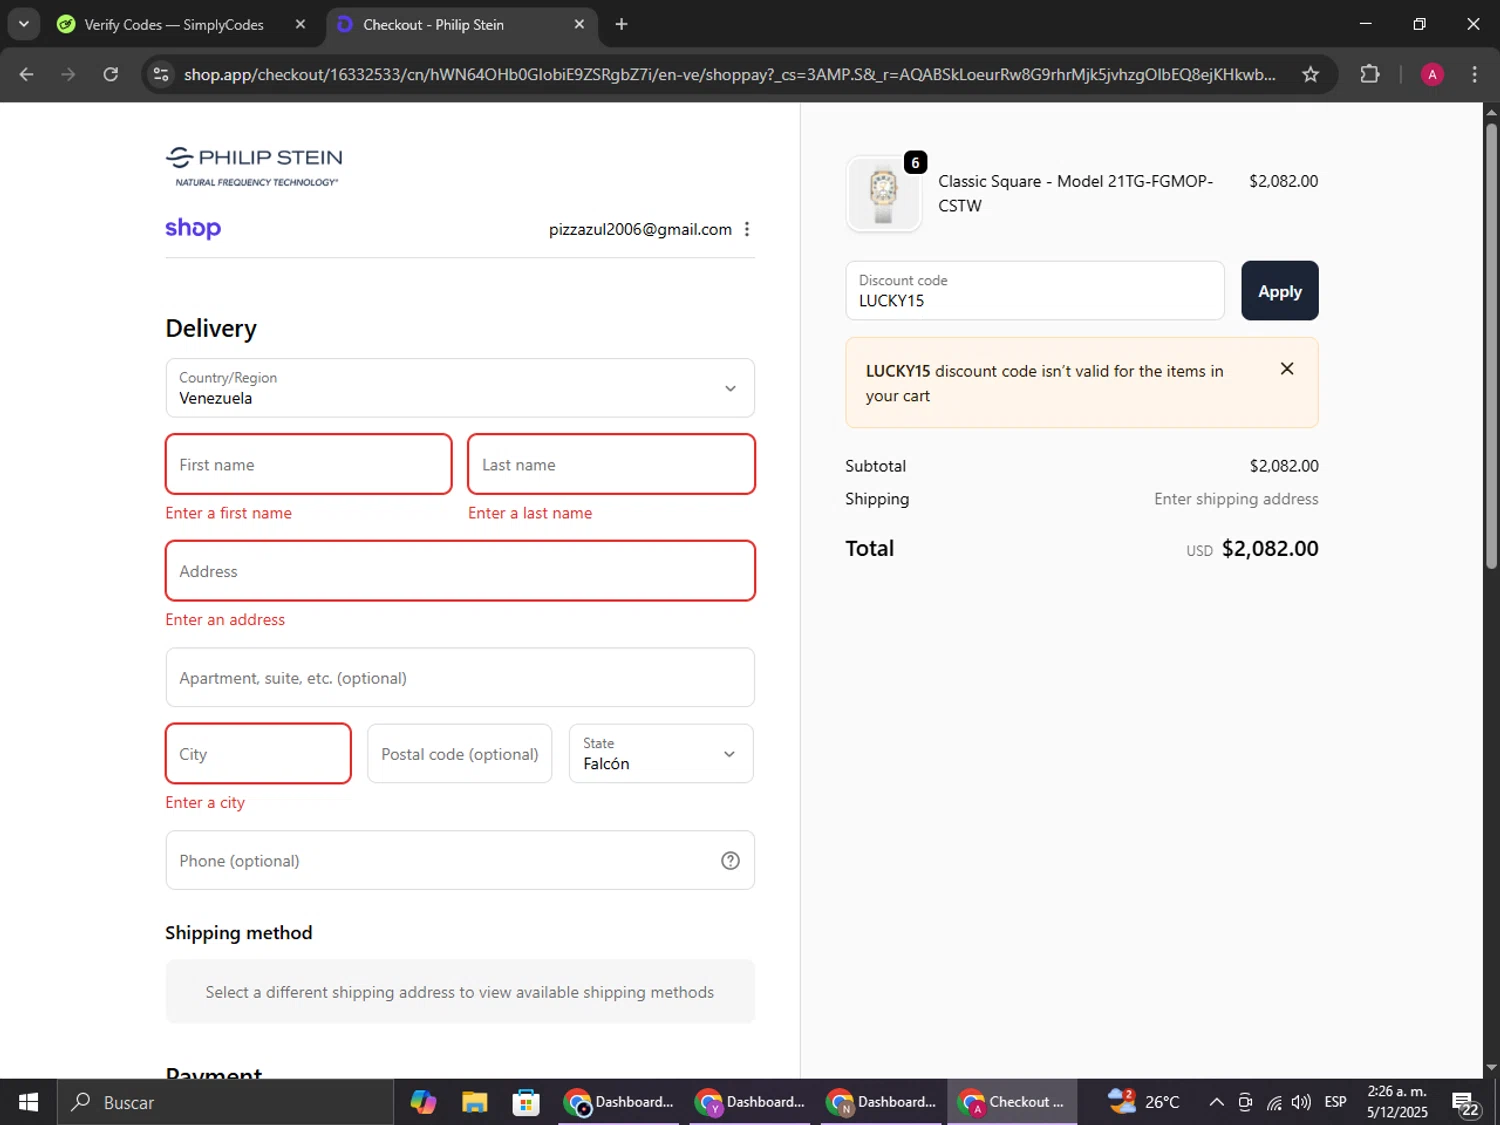Expand the Country/Region dropdown
The height and width of the screenshot is (1125, 1500).
pyautogui.click(x=460, y=388)
